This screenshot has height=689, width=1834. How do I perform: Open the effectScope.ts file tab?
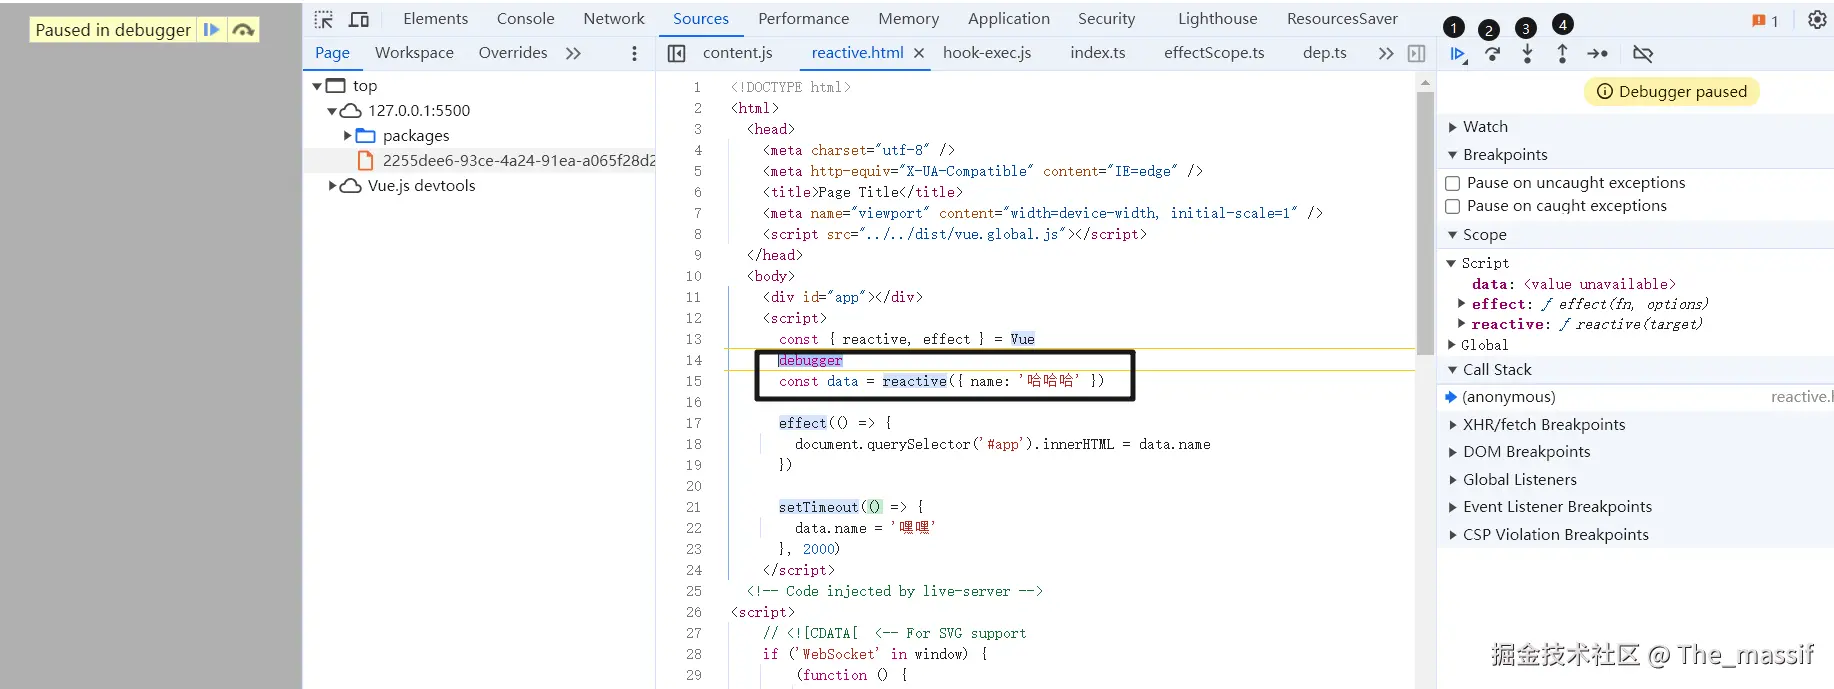click(x=1214, y=53)
